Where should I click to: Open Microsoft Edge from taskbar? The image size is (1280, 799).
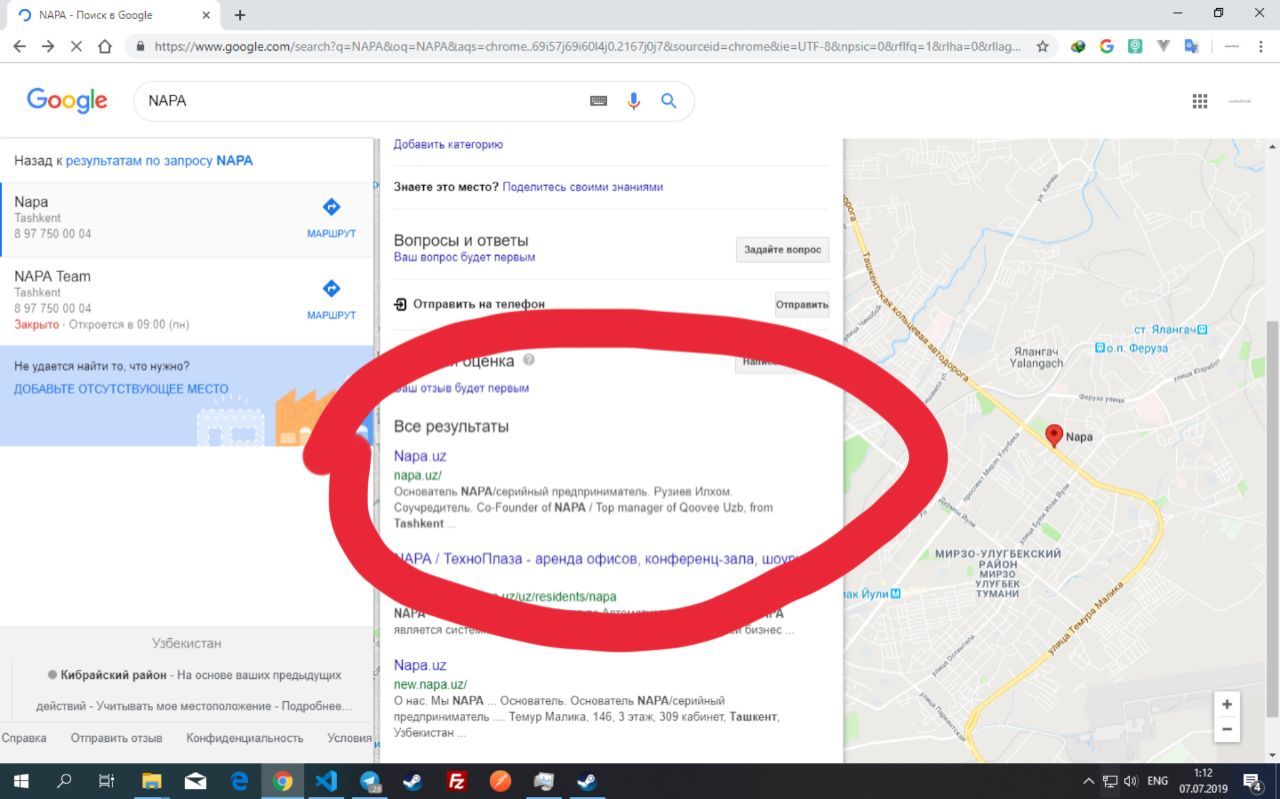239,781
